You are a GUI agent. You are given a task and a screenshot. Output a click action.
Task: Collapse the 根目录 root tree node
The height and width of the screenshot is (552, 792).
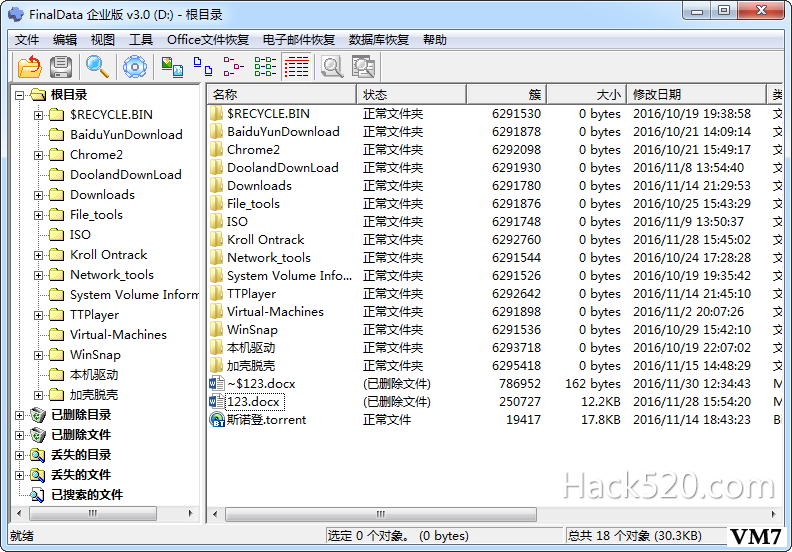click(19, 95)
